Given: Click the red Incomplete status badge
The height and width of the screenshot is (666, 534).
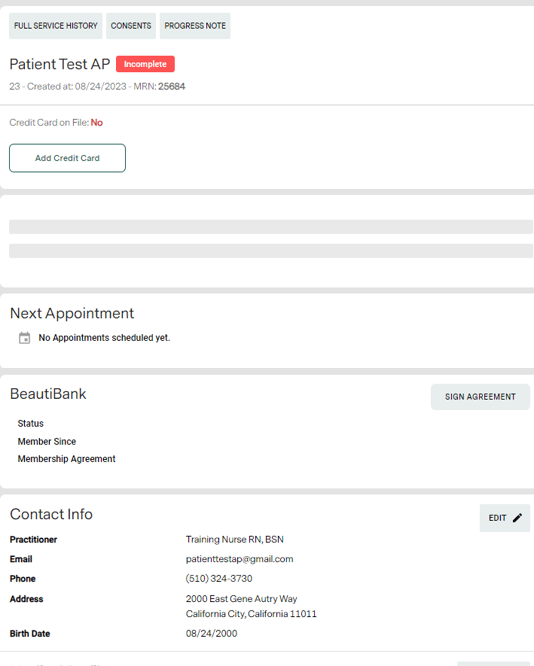Looking at the screenshot, I should point(145,64).
